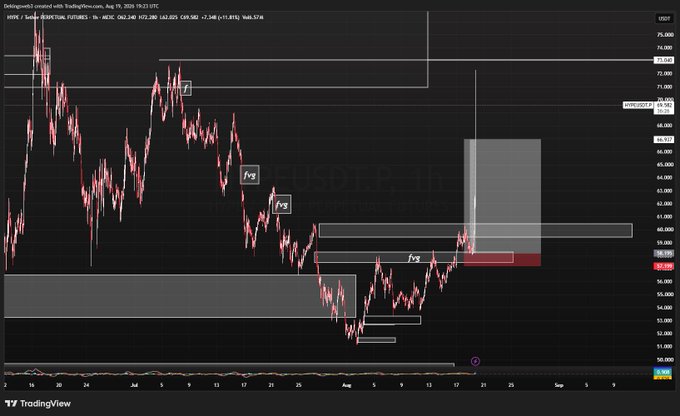Open the USDT currency selector on the price axis
Viewport: 680px width, 416px height.
tap(664, 19)
